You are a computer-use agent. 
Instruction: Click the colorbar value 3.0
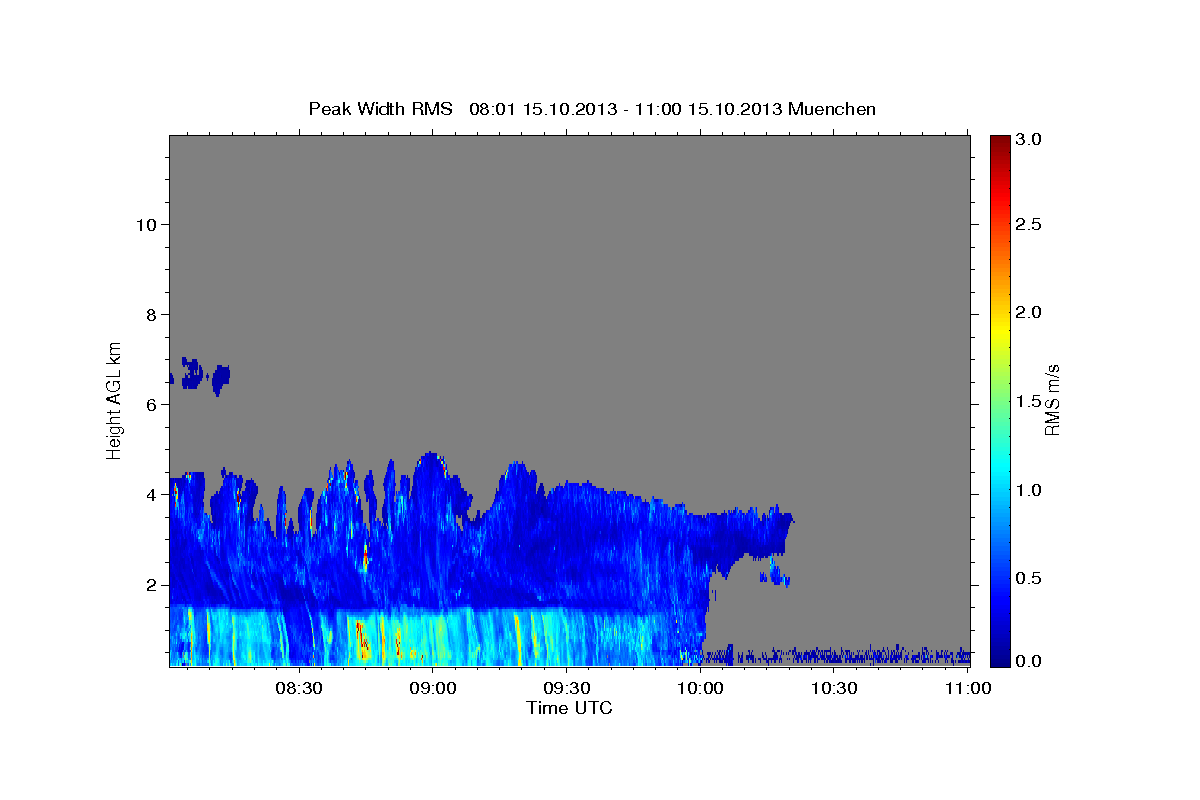(x=1029, y=140)
